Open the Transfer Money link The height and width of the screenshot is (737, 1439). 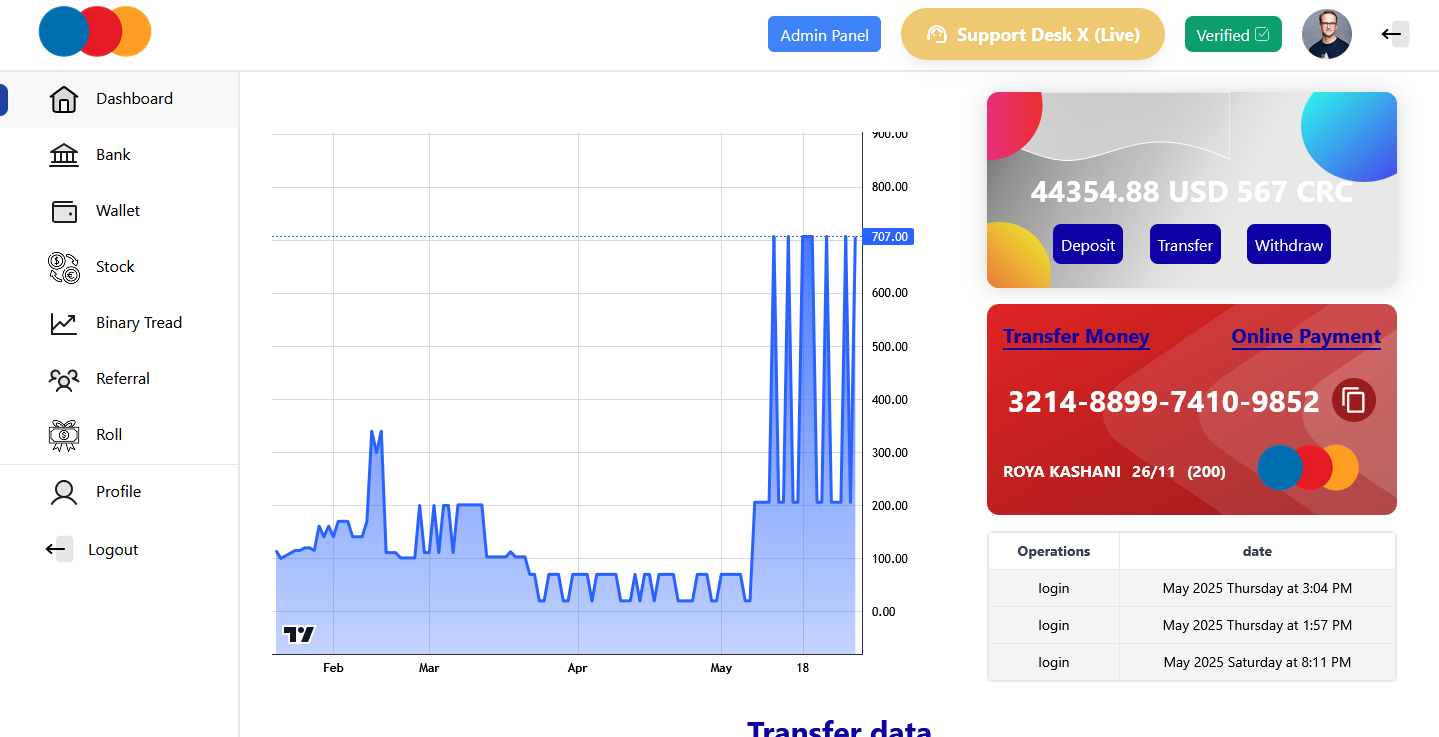point(1076,336)
